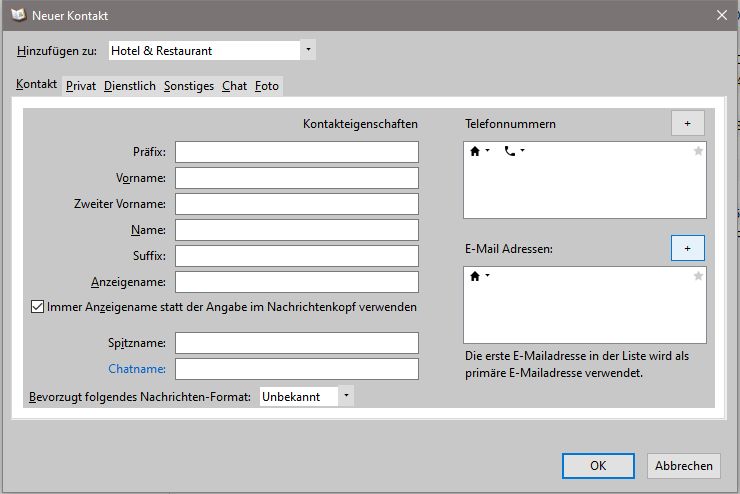Select the Foto tab

pos(267,86)
